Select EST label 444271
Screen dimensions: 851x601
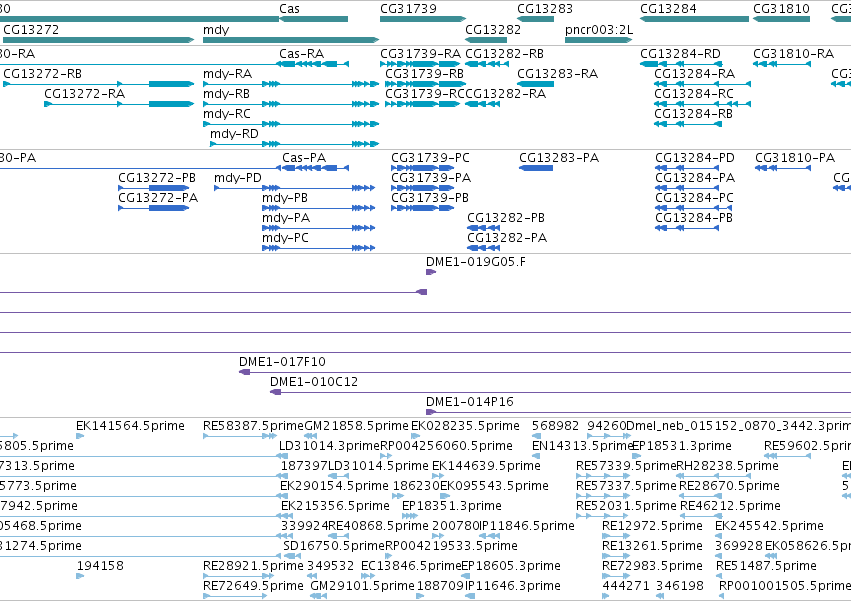click(x=626, y=586)
